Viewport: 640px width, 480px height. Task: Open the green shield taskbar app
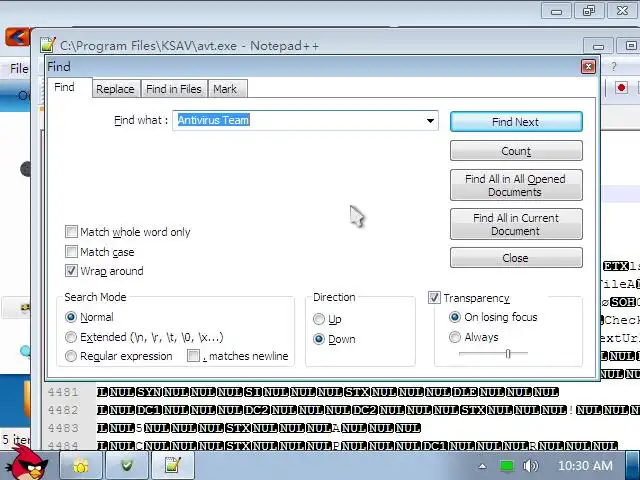point(127,465)
